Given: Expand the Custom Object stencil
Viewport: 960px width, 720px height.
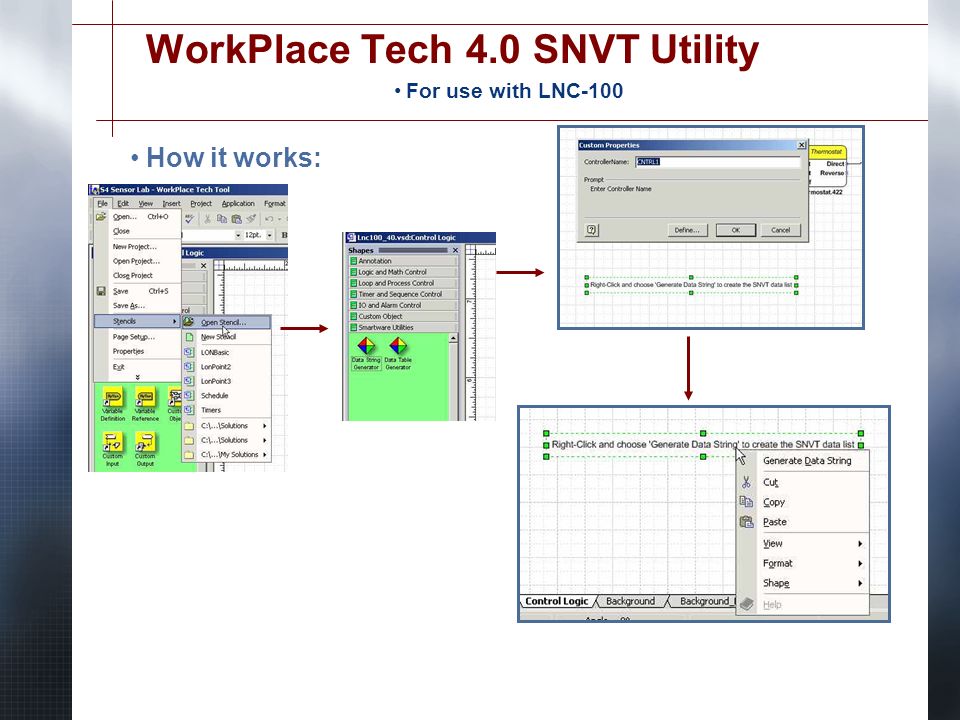Looking at the screenshot, I should click(x=403, y=317).
